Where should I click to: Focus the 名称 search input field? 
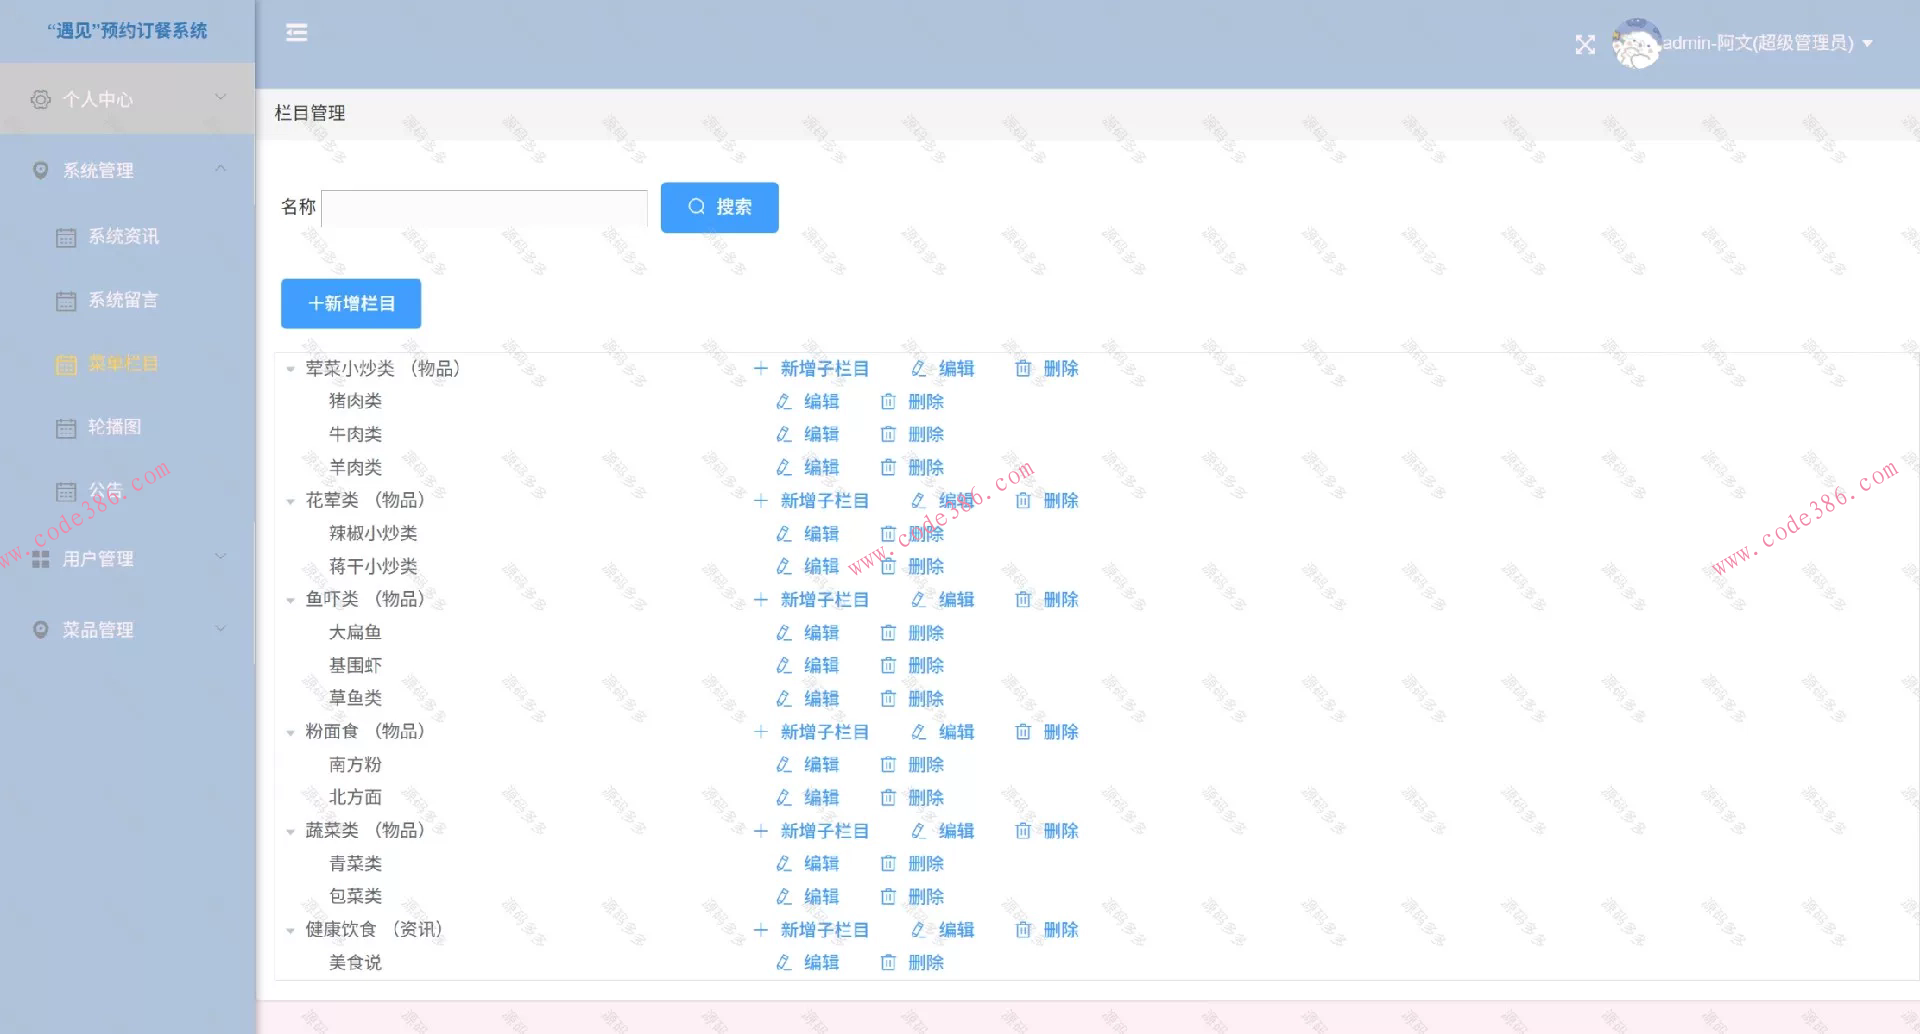pos(484,208)
